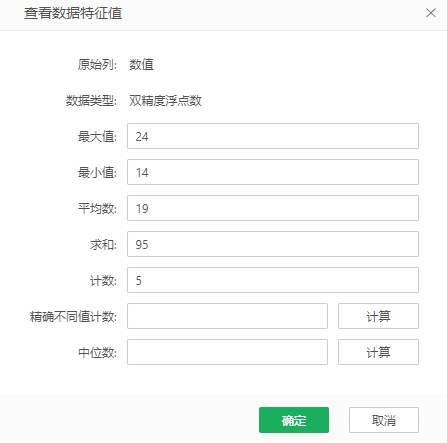Focus the empty 中位数 field
This screenshot has height=443, width=447.
pos(227,352)
